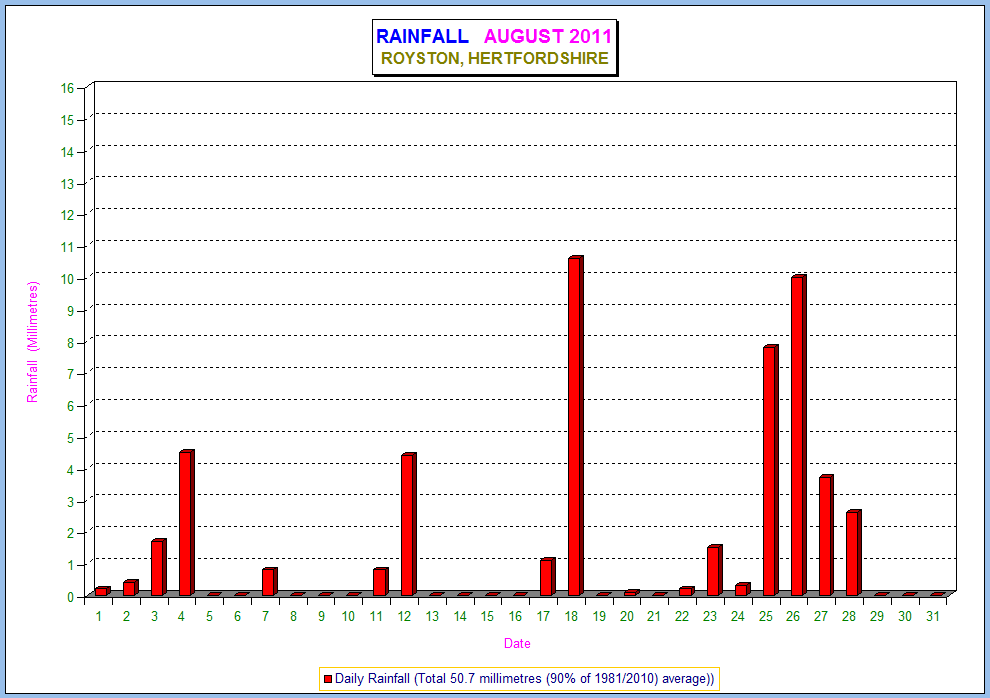Click the y-axis value 5

71,438
